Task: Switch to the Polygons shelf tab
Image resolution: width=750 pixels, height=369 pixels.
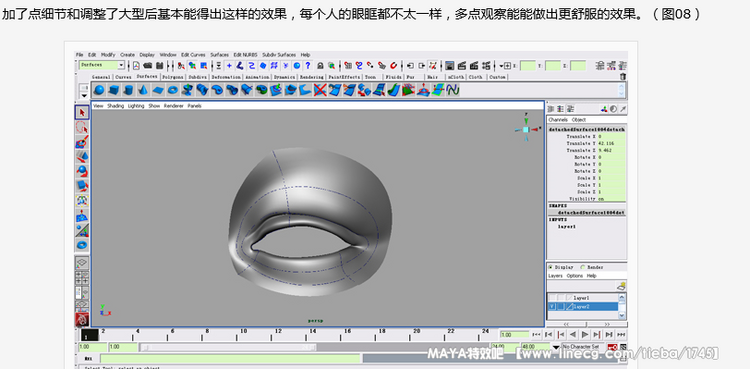Action: point(173,77)
